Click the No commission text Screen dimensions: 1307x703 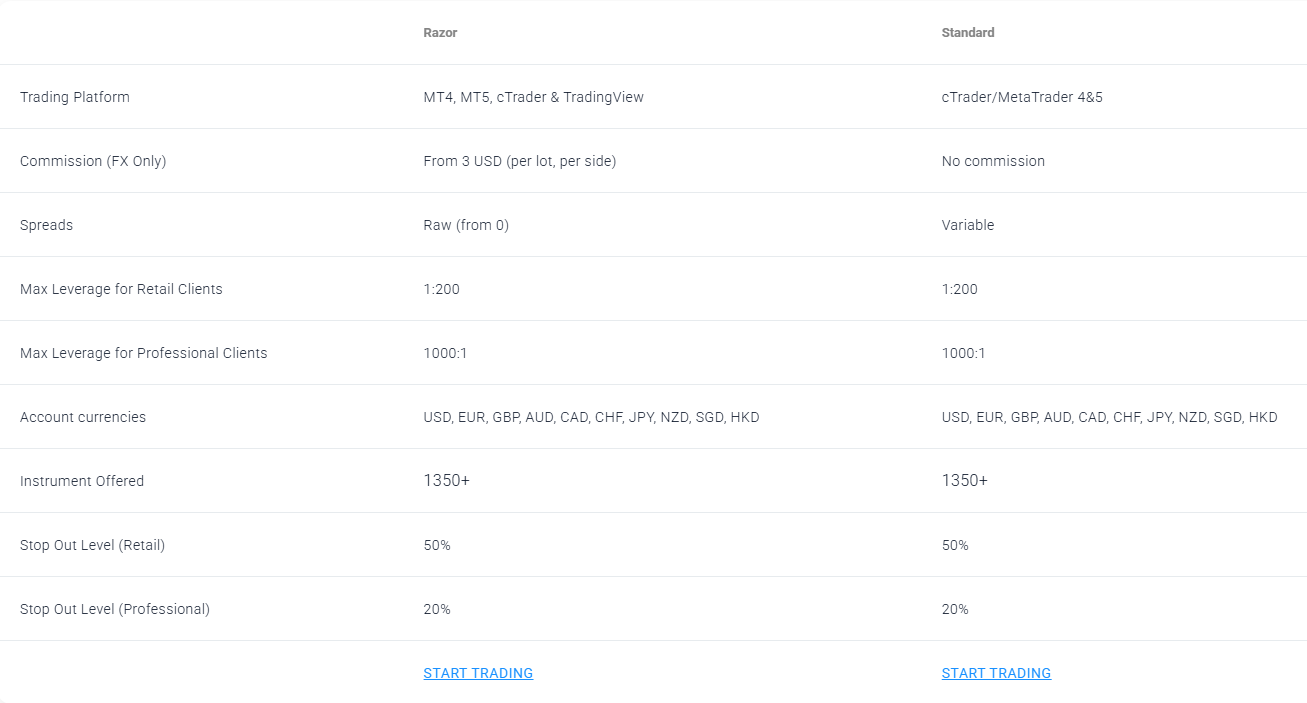pyautogui.click(x=993, y=161)
